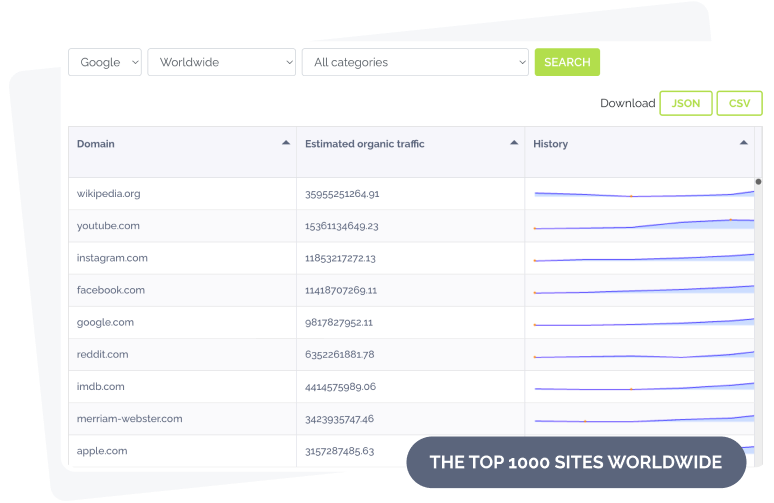Click traffic value 35955251264.91
Image resolution: width=774 pixels, height=503 pixels.
point(342,193)
